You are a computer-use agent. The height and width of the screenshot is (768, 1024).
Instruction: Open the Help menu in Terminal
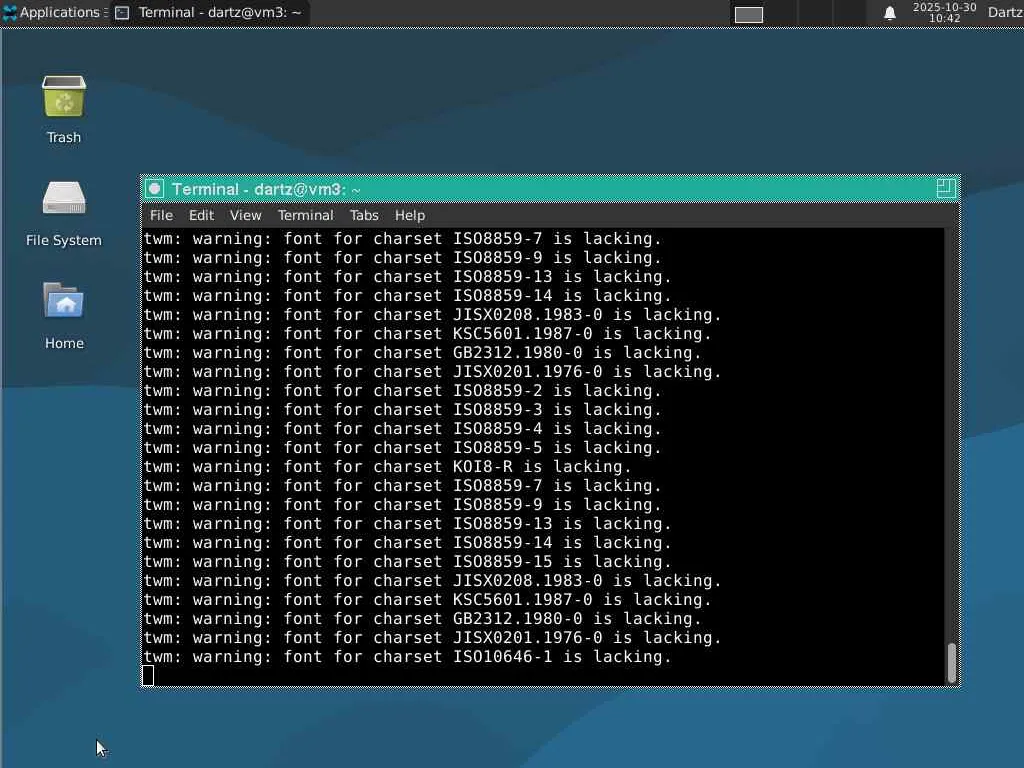pos(409,216)
